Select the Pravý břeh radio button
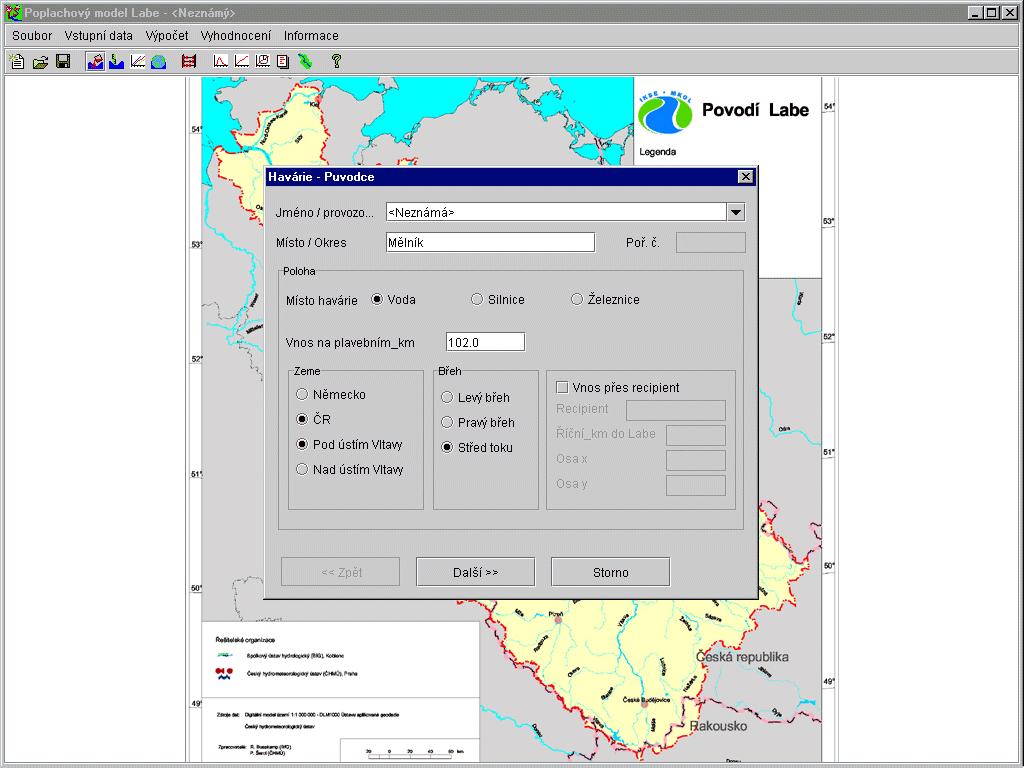 point(447,423)
